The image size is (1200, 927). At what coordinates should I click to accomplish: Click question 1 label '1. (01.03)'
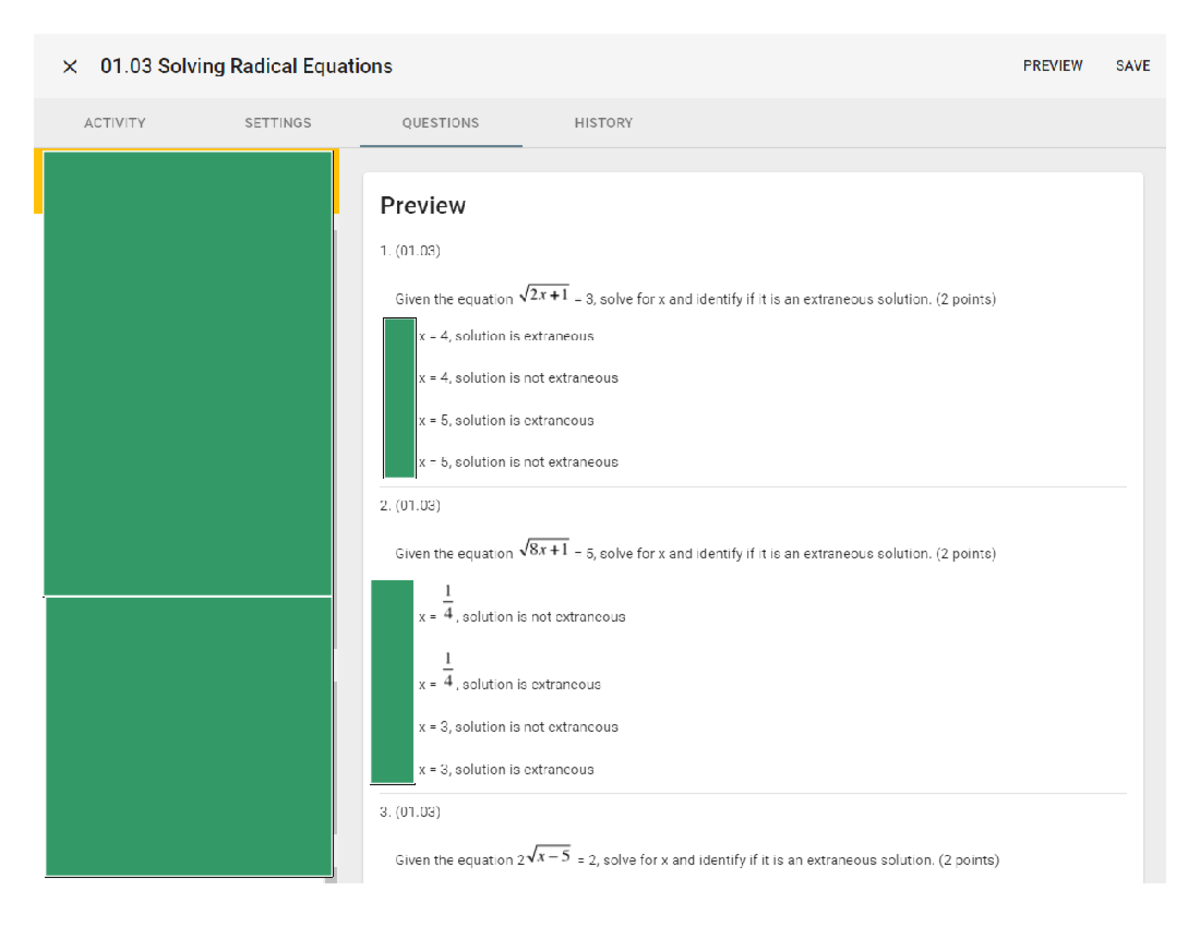pos(411,251)
